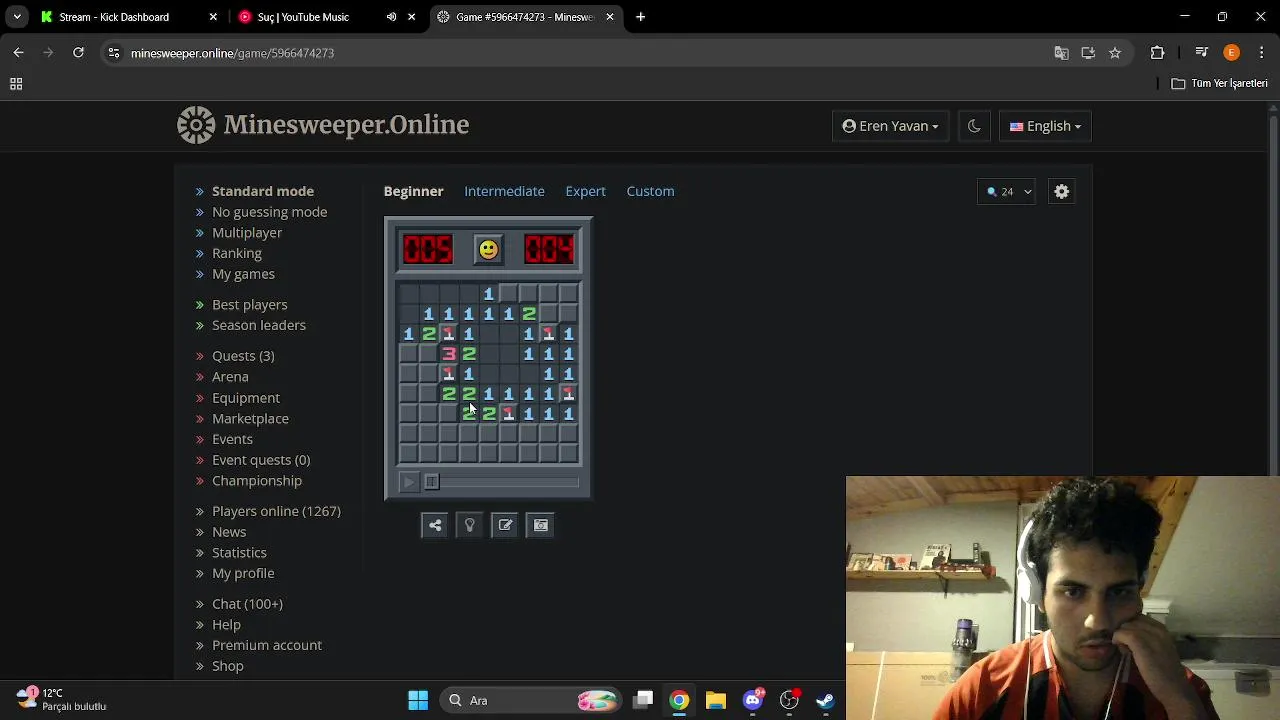View Players online (1267)

click(x=276, y=511)
